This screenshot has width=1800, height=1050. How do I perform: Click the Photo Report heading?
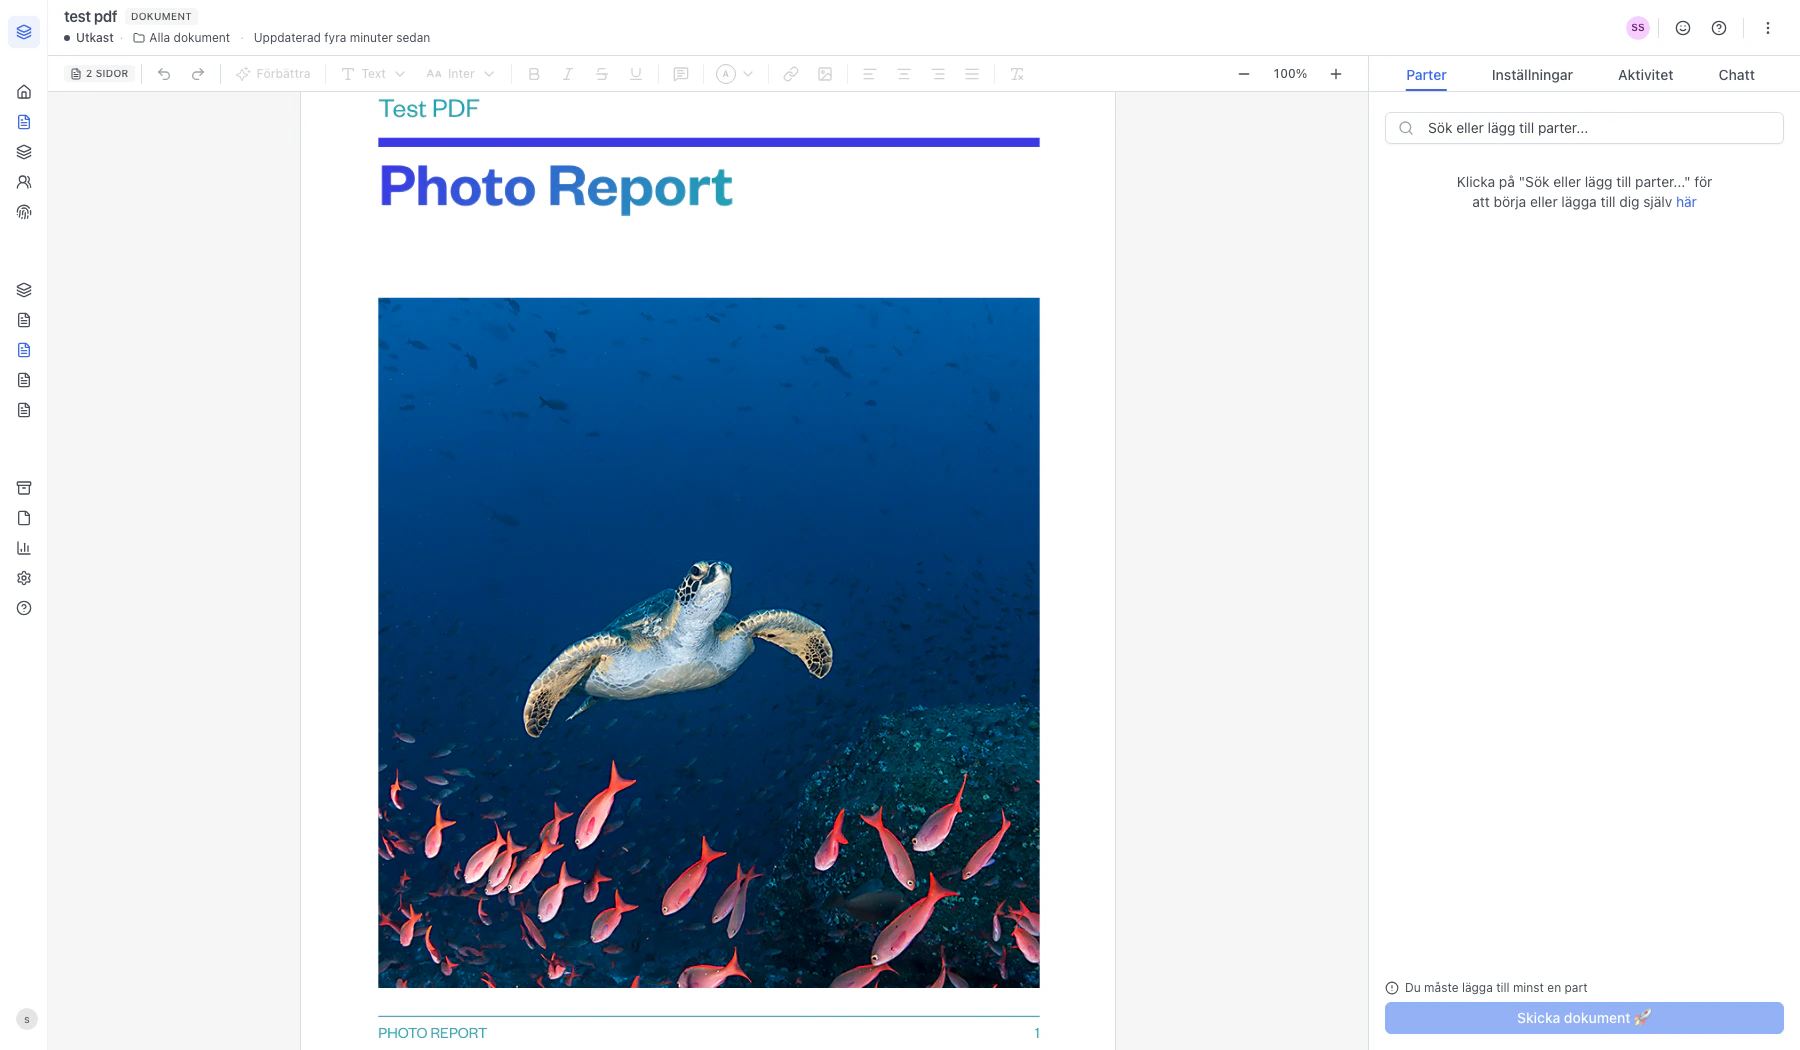click(x=556, y=187)
